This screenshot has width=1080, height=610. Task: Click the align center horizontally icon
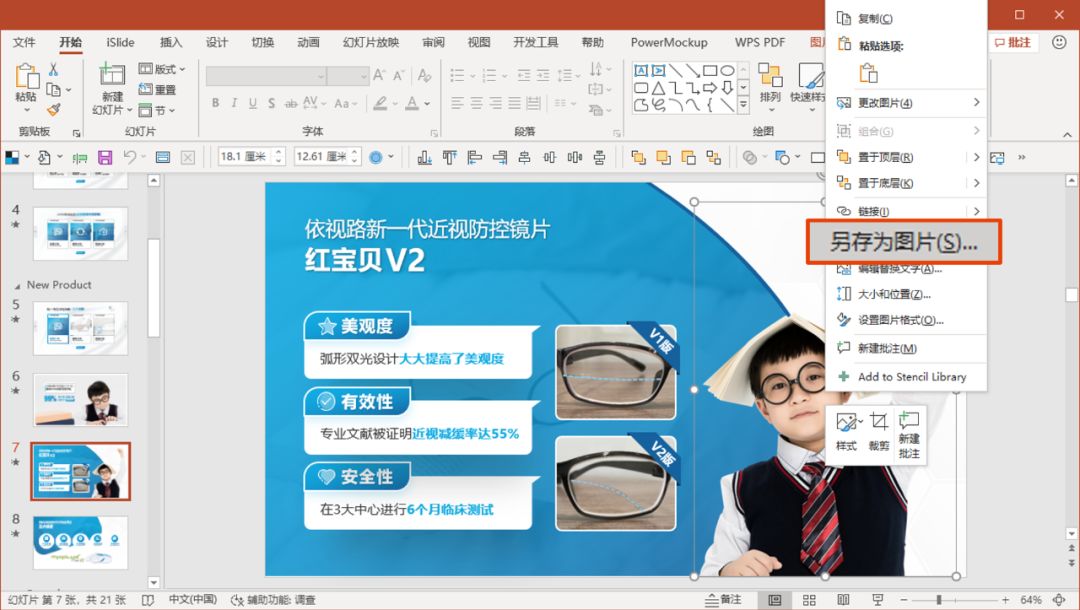click(524, 158)
